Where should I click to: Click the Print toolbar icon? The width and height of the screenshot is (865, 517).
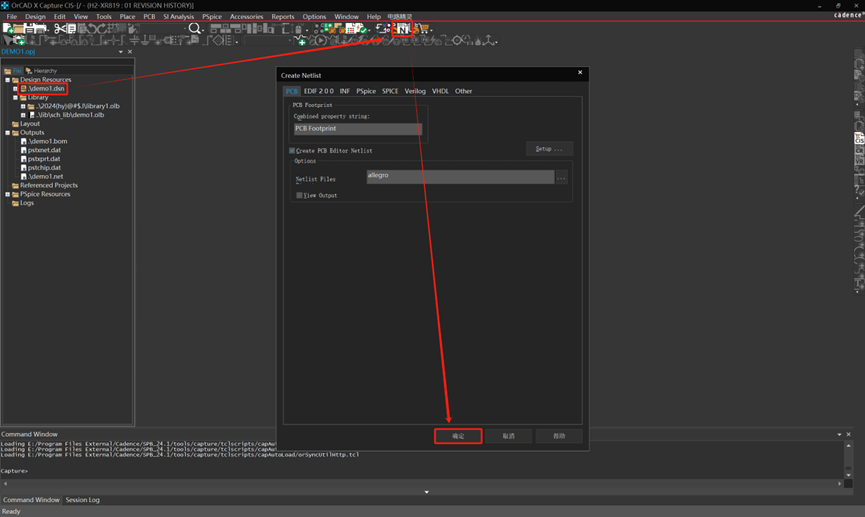[40, 28]
